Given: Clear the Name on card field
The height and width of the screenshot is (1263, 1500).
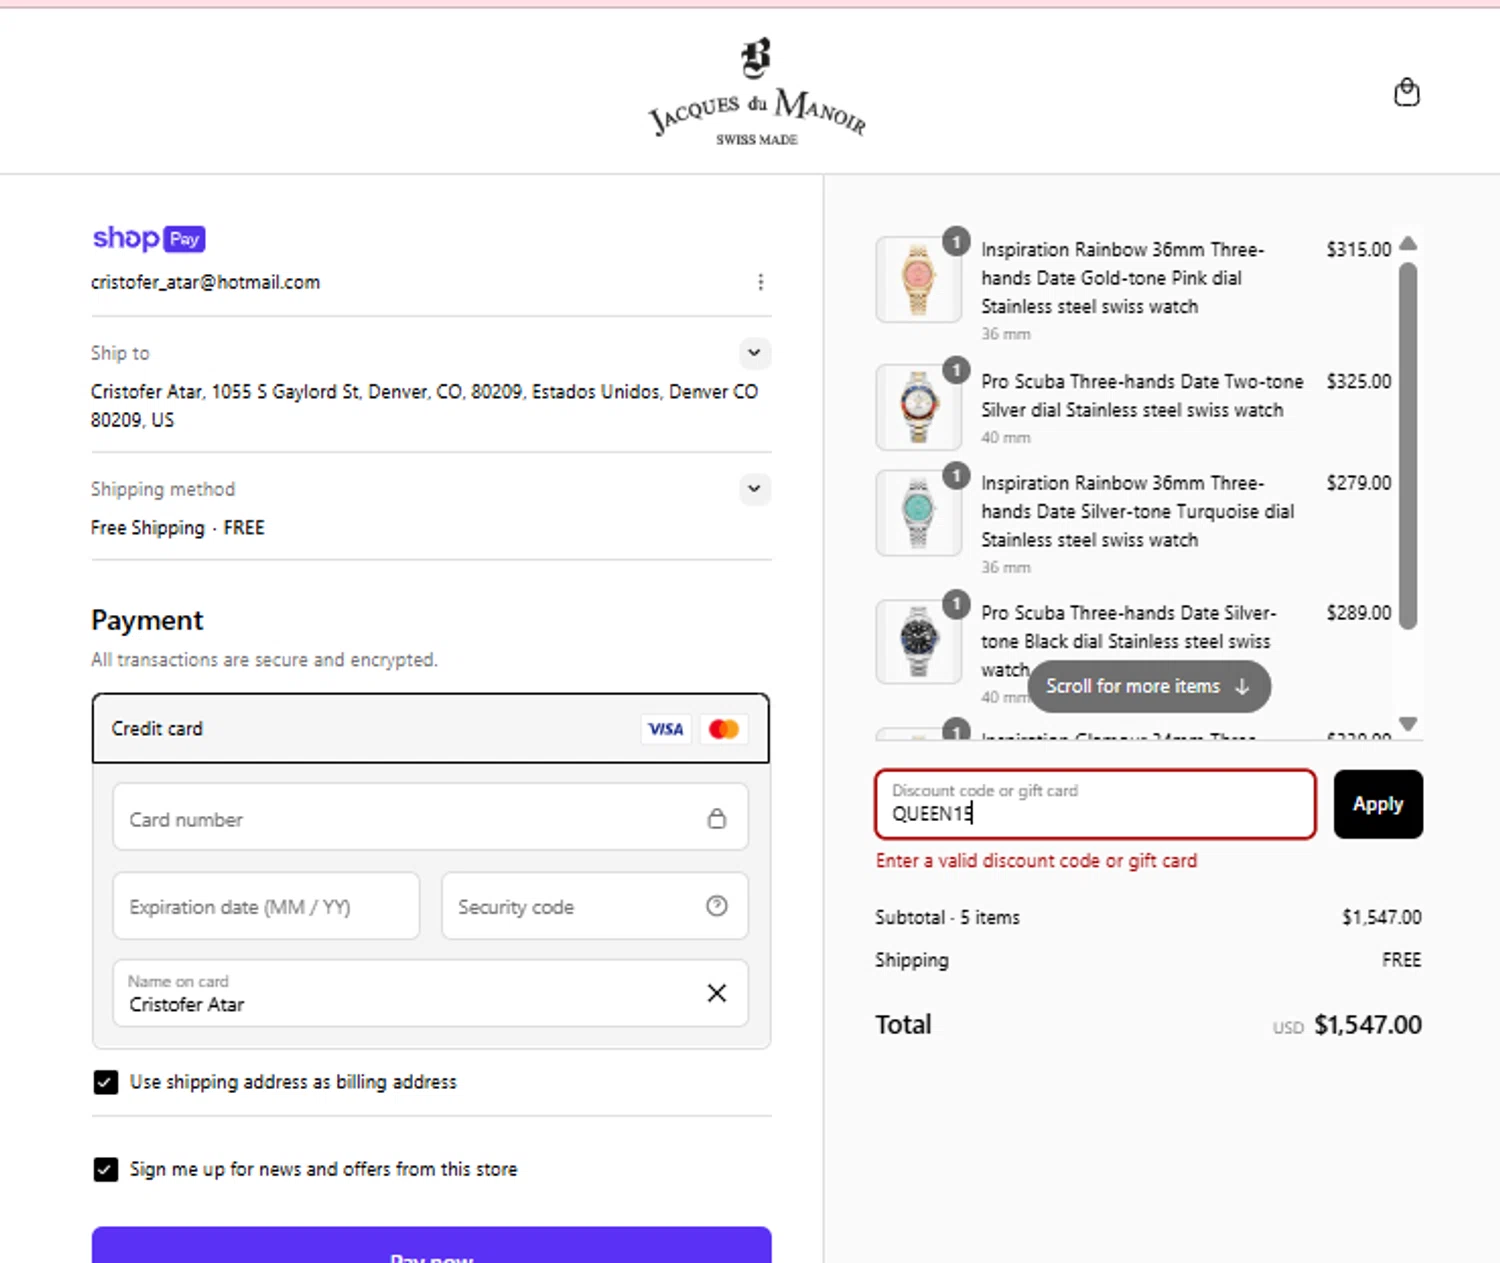Looking at the screenshot, I should (716, 993).
